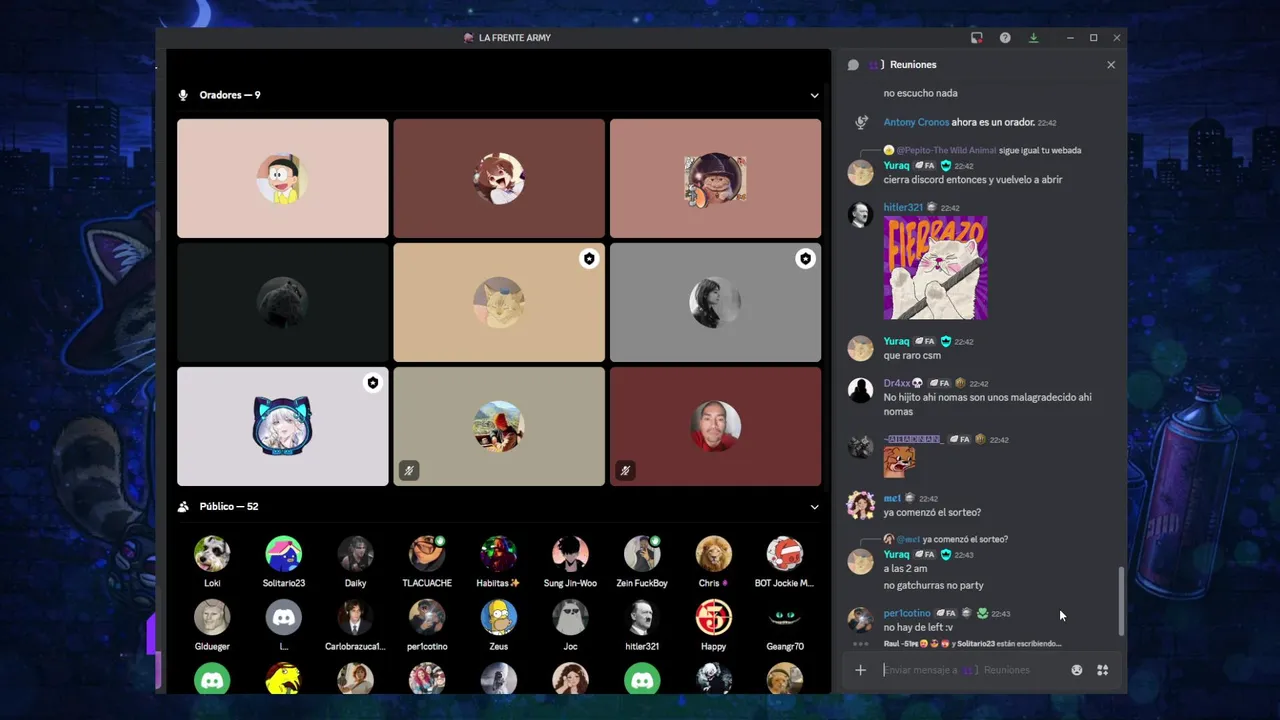
Task: Open Gldueger's audience avatar
Action: [212, 618]
